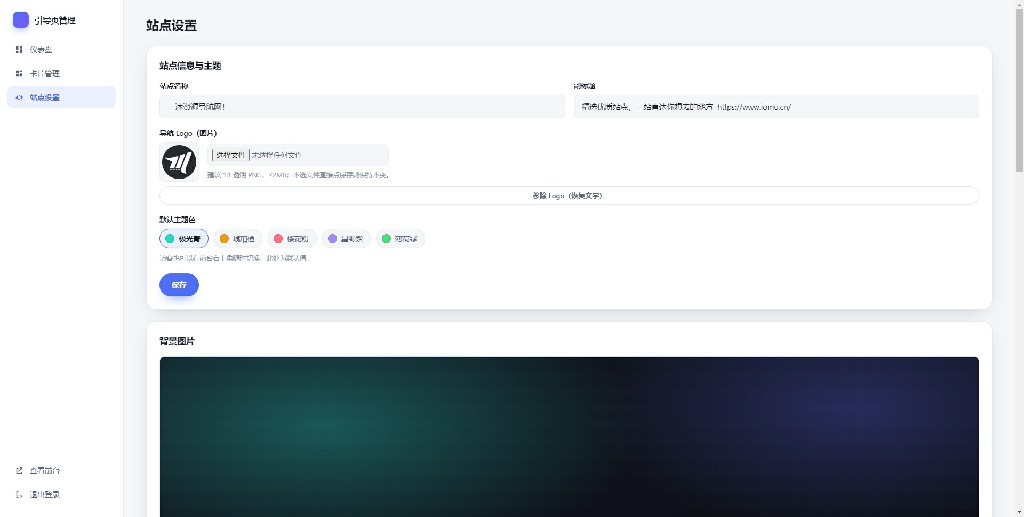Click the purple app logo in the sidebar header

[21, 20]
